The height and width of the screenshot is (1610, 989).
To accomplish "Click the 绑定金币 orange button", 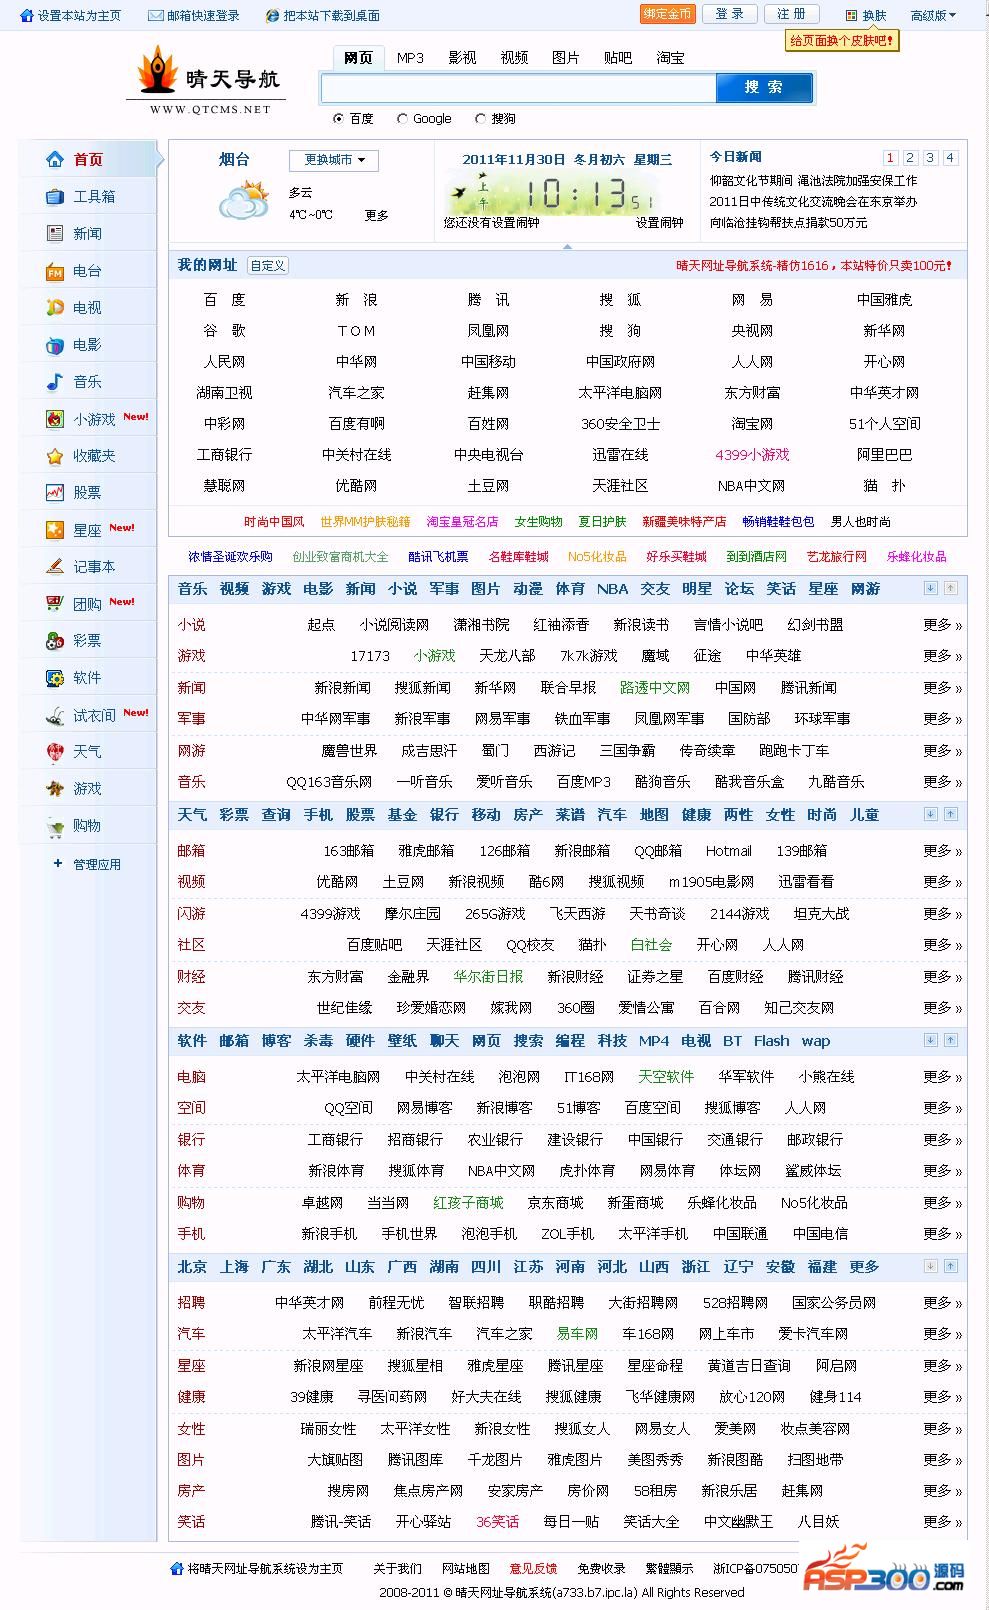I will 667,14.
